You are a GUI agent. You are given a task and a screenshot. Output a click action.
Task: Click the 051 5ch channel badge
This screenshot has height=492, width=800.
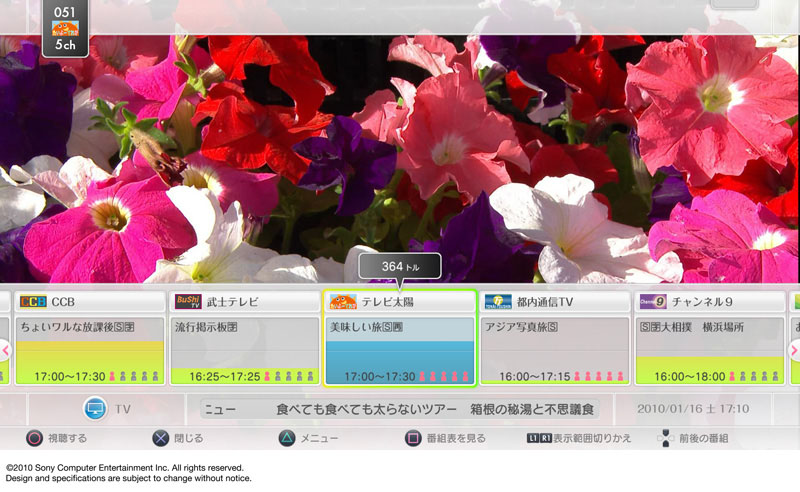coord(66,27)
